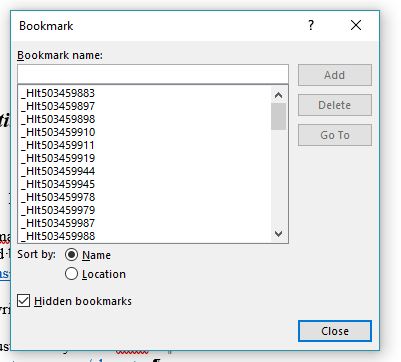Click the Go To button

coord(335,135)
